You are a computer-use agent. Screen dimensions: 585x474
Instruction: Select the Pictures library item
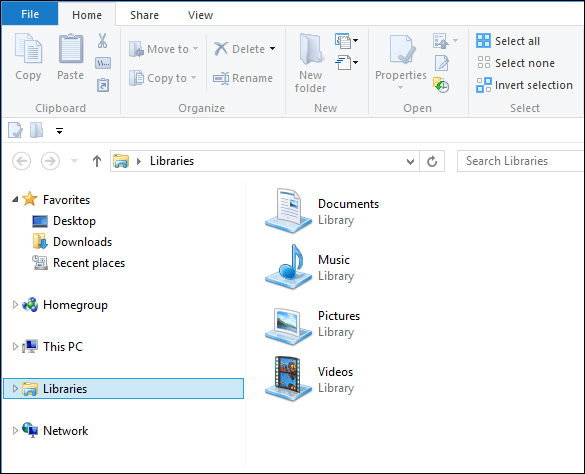pos(313,325)
